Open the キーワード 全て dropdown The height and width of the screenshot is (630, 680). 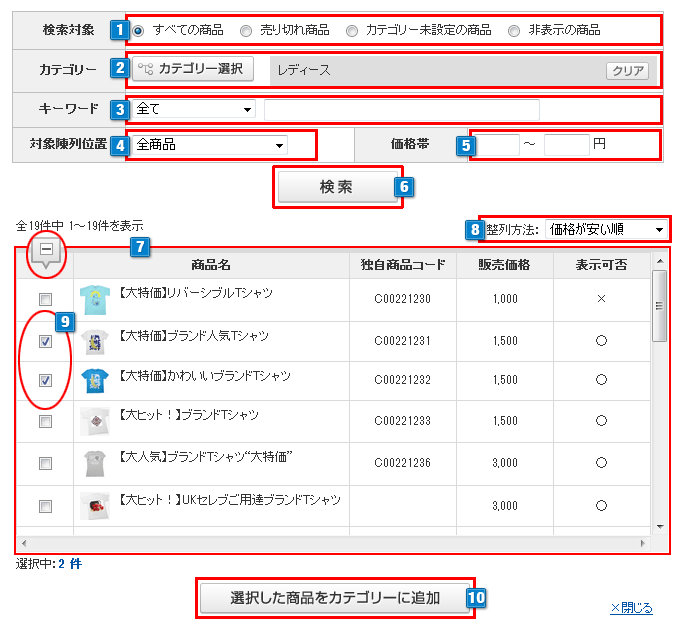coord(193,109)
